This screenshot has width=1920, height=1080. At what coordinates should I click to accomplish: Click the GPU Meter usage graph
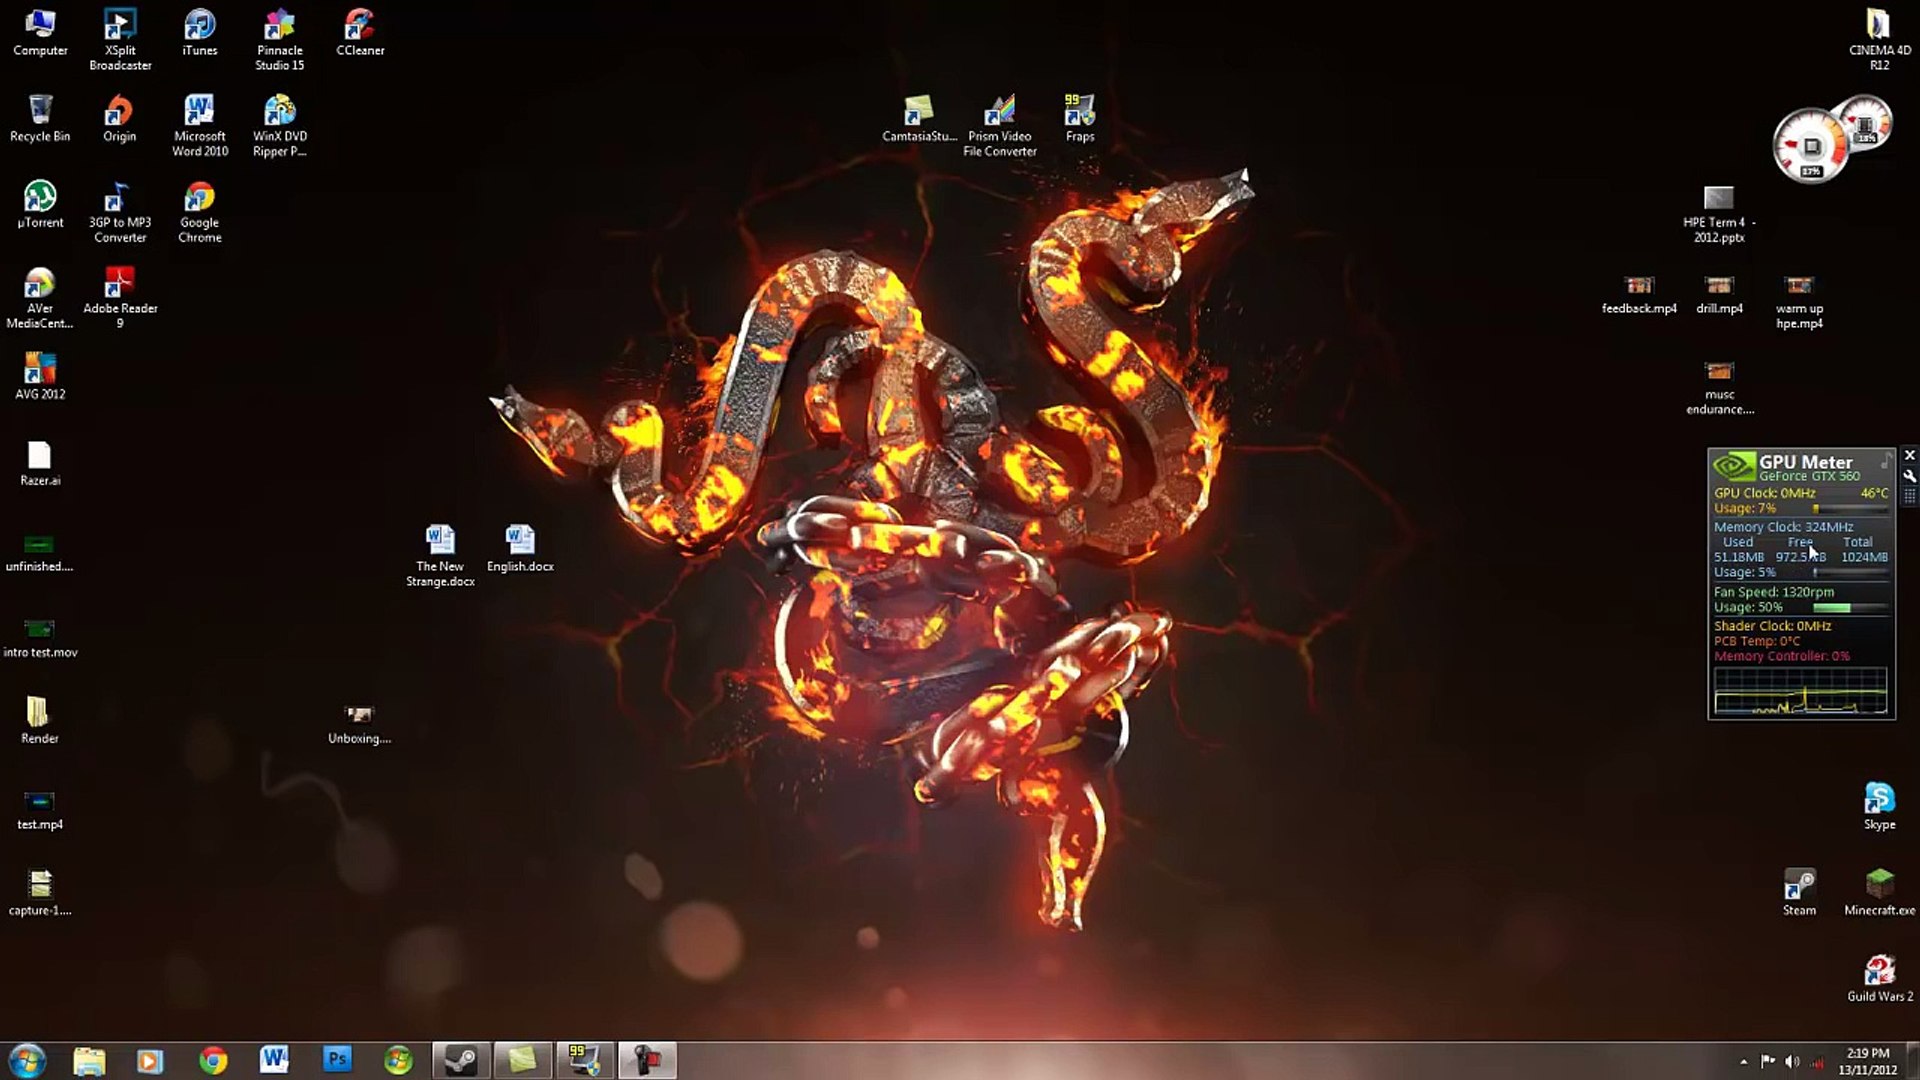[1800, 691]
